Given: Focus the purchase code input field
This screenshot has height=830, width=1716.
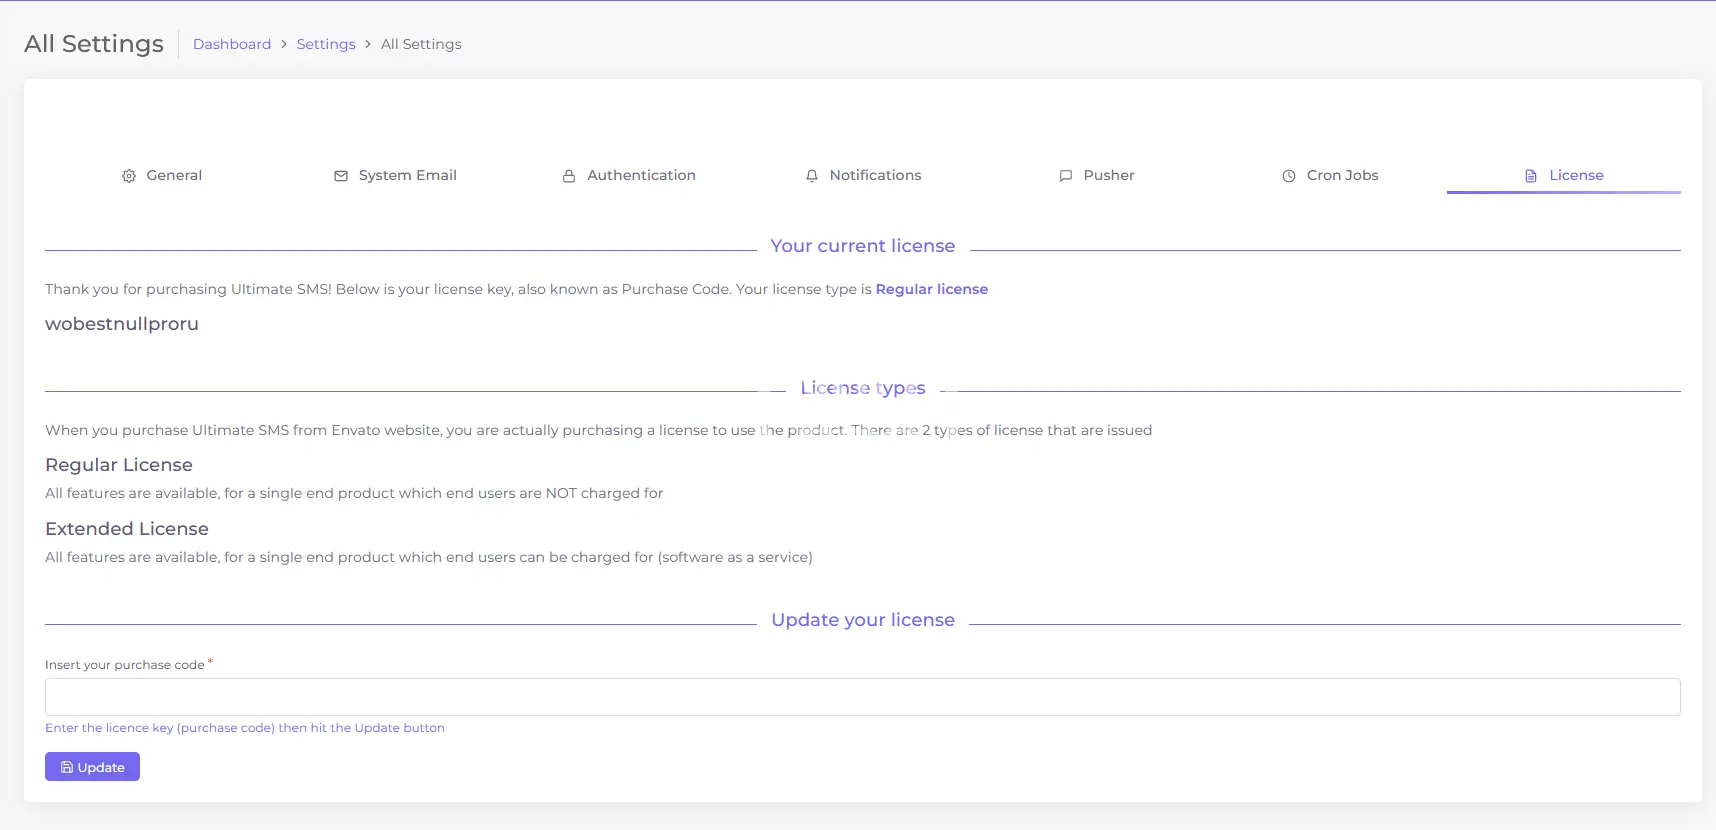Looking at the screenshot, I should (862, 697).
